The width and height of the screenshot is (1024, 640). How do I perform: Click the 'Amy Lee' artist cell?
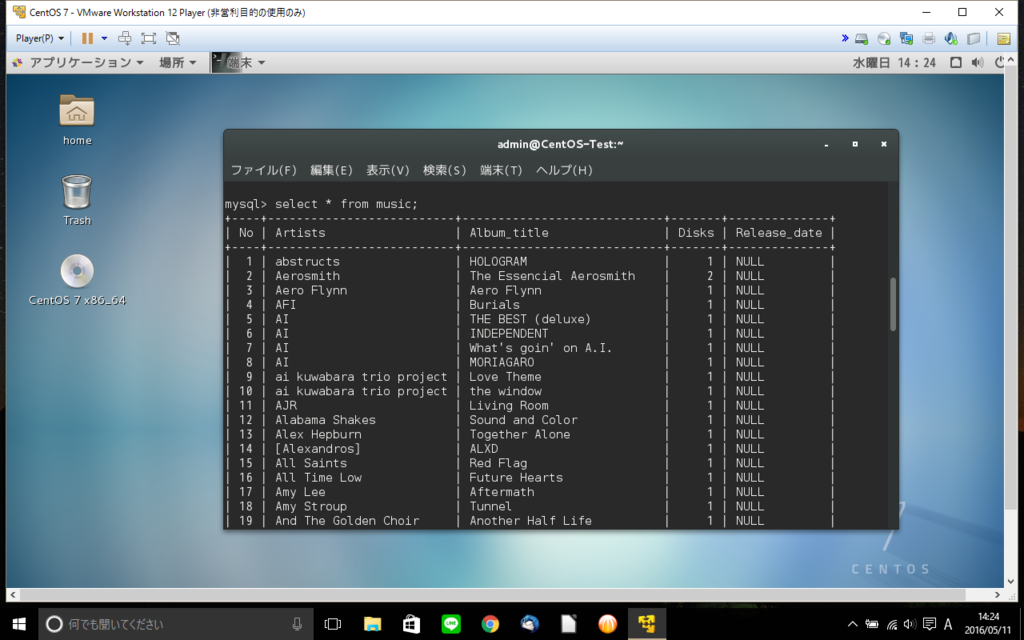(x=300, y=492)
